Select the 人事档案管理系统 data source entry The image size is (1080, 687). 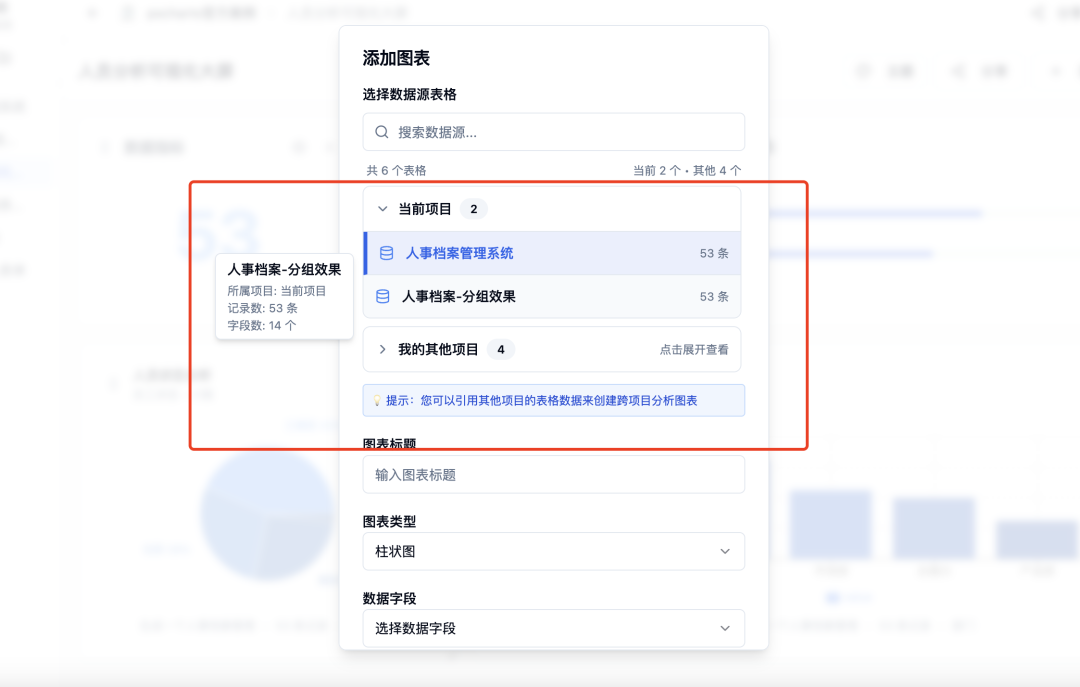pyautogui.click(x=460, y=253)
